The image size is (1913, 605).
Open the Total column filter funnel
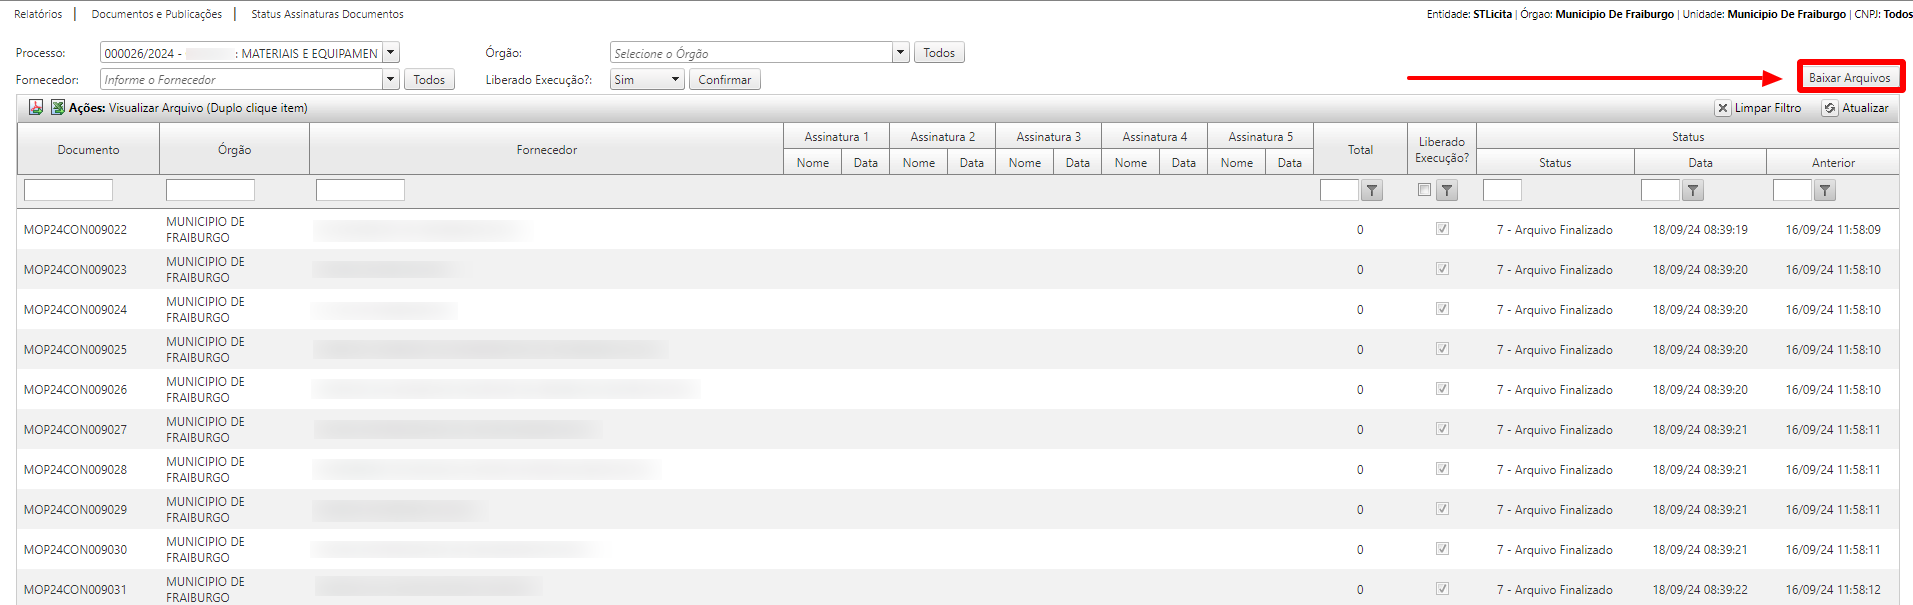pos(1372,191)
